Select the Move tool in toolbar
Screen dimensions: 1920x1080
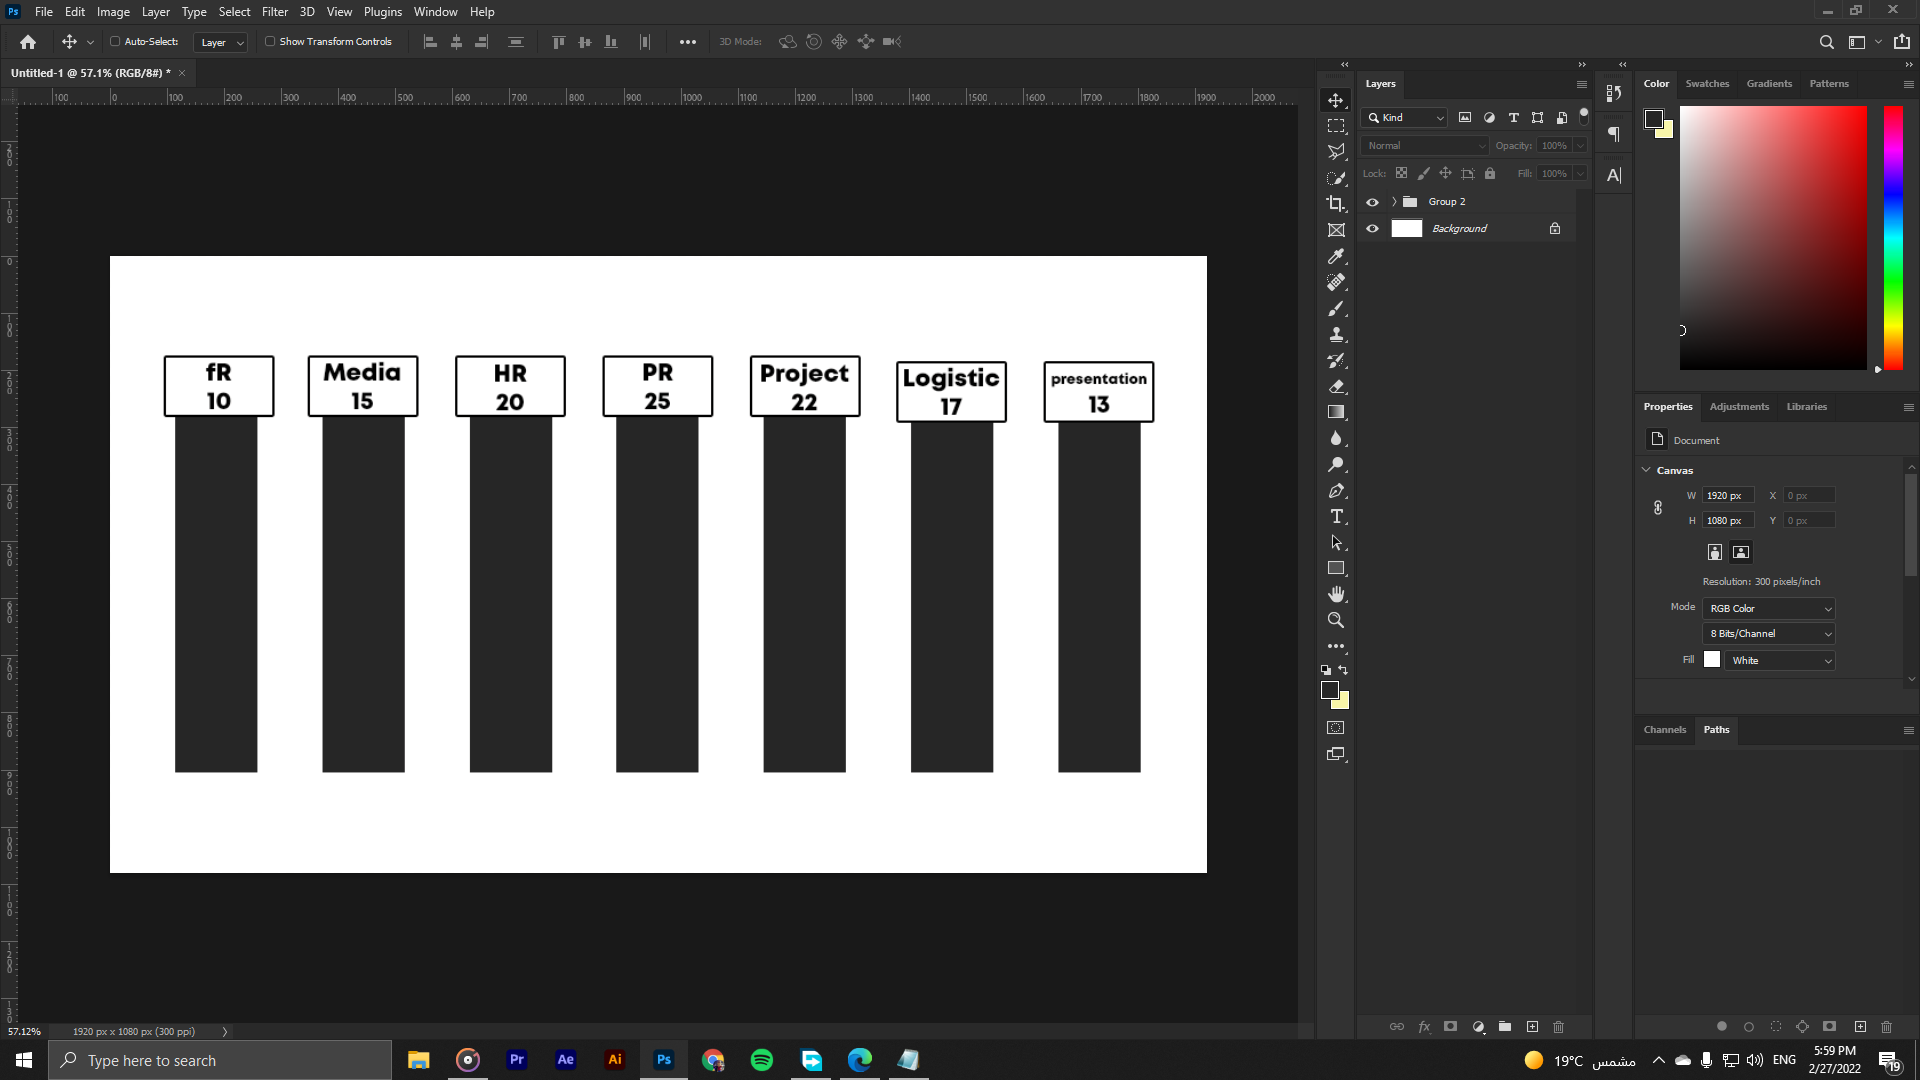click(x=1336, y=100)
